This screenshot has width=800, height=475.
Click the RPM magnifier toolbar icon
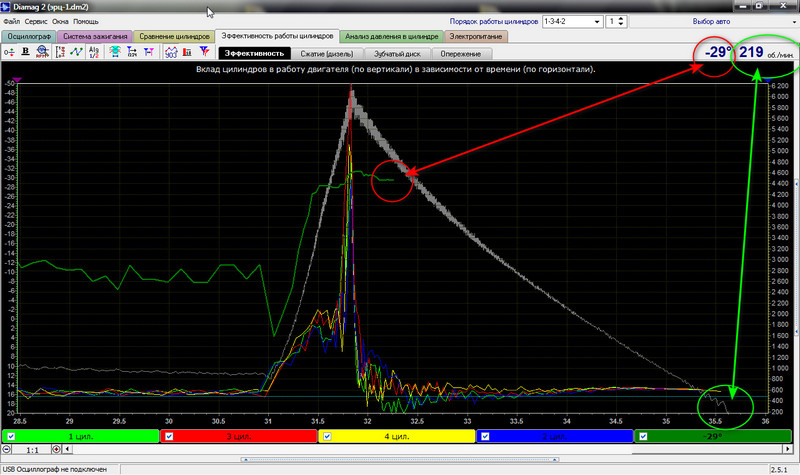[42, 52]
